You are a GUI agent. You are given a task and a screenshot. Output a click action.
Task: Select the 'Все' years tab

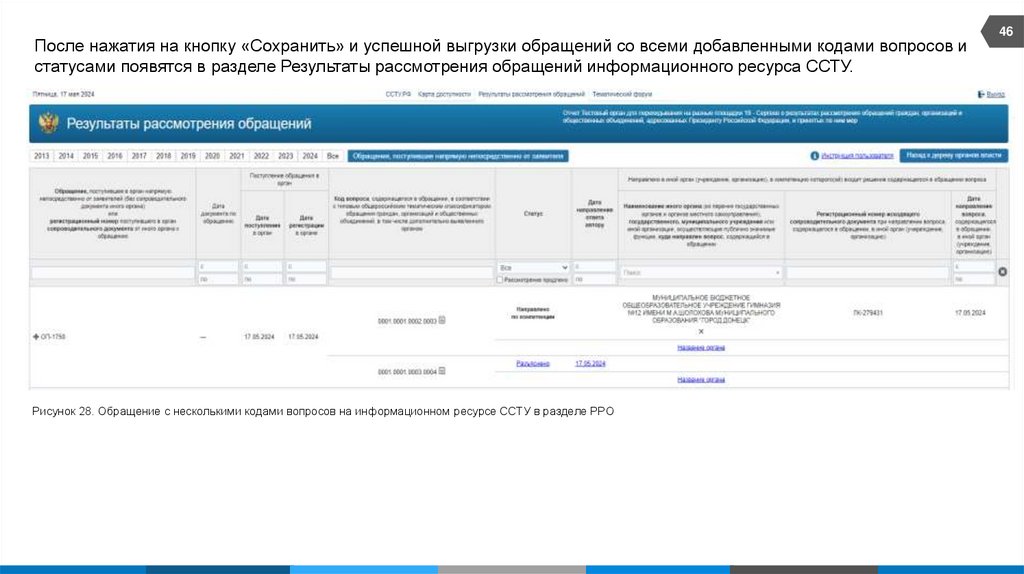333,156
